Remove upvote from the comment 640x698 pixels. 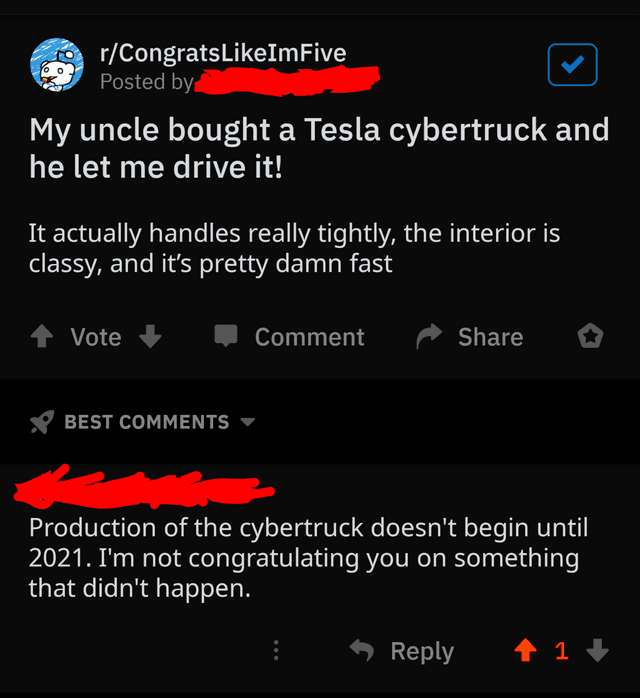coord(526,650)
